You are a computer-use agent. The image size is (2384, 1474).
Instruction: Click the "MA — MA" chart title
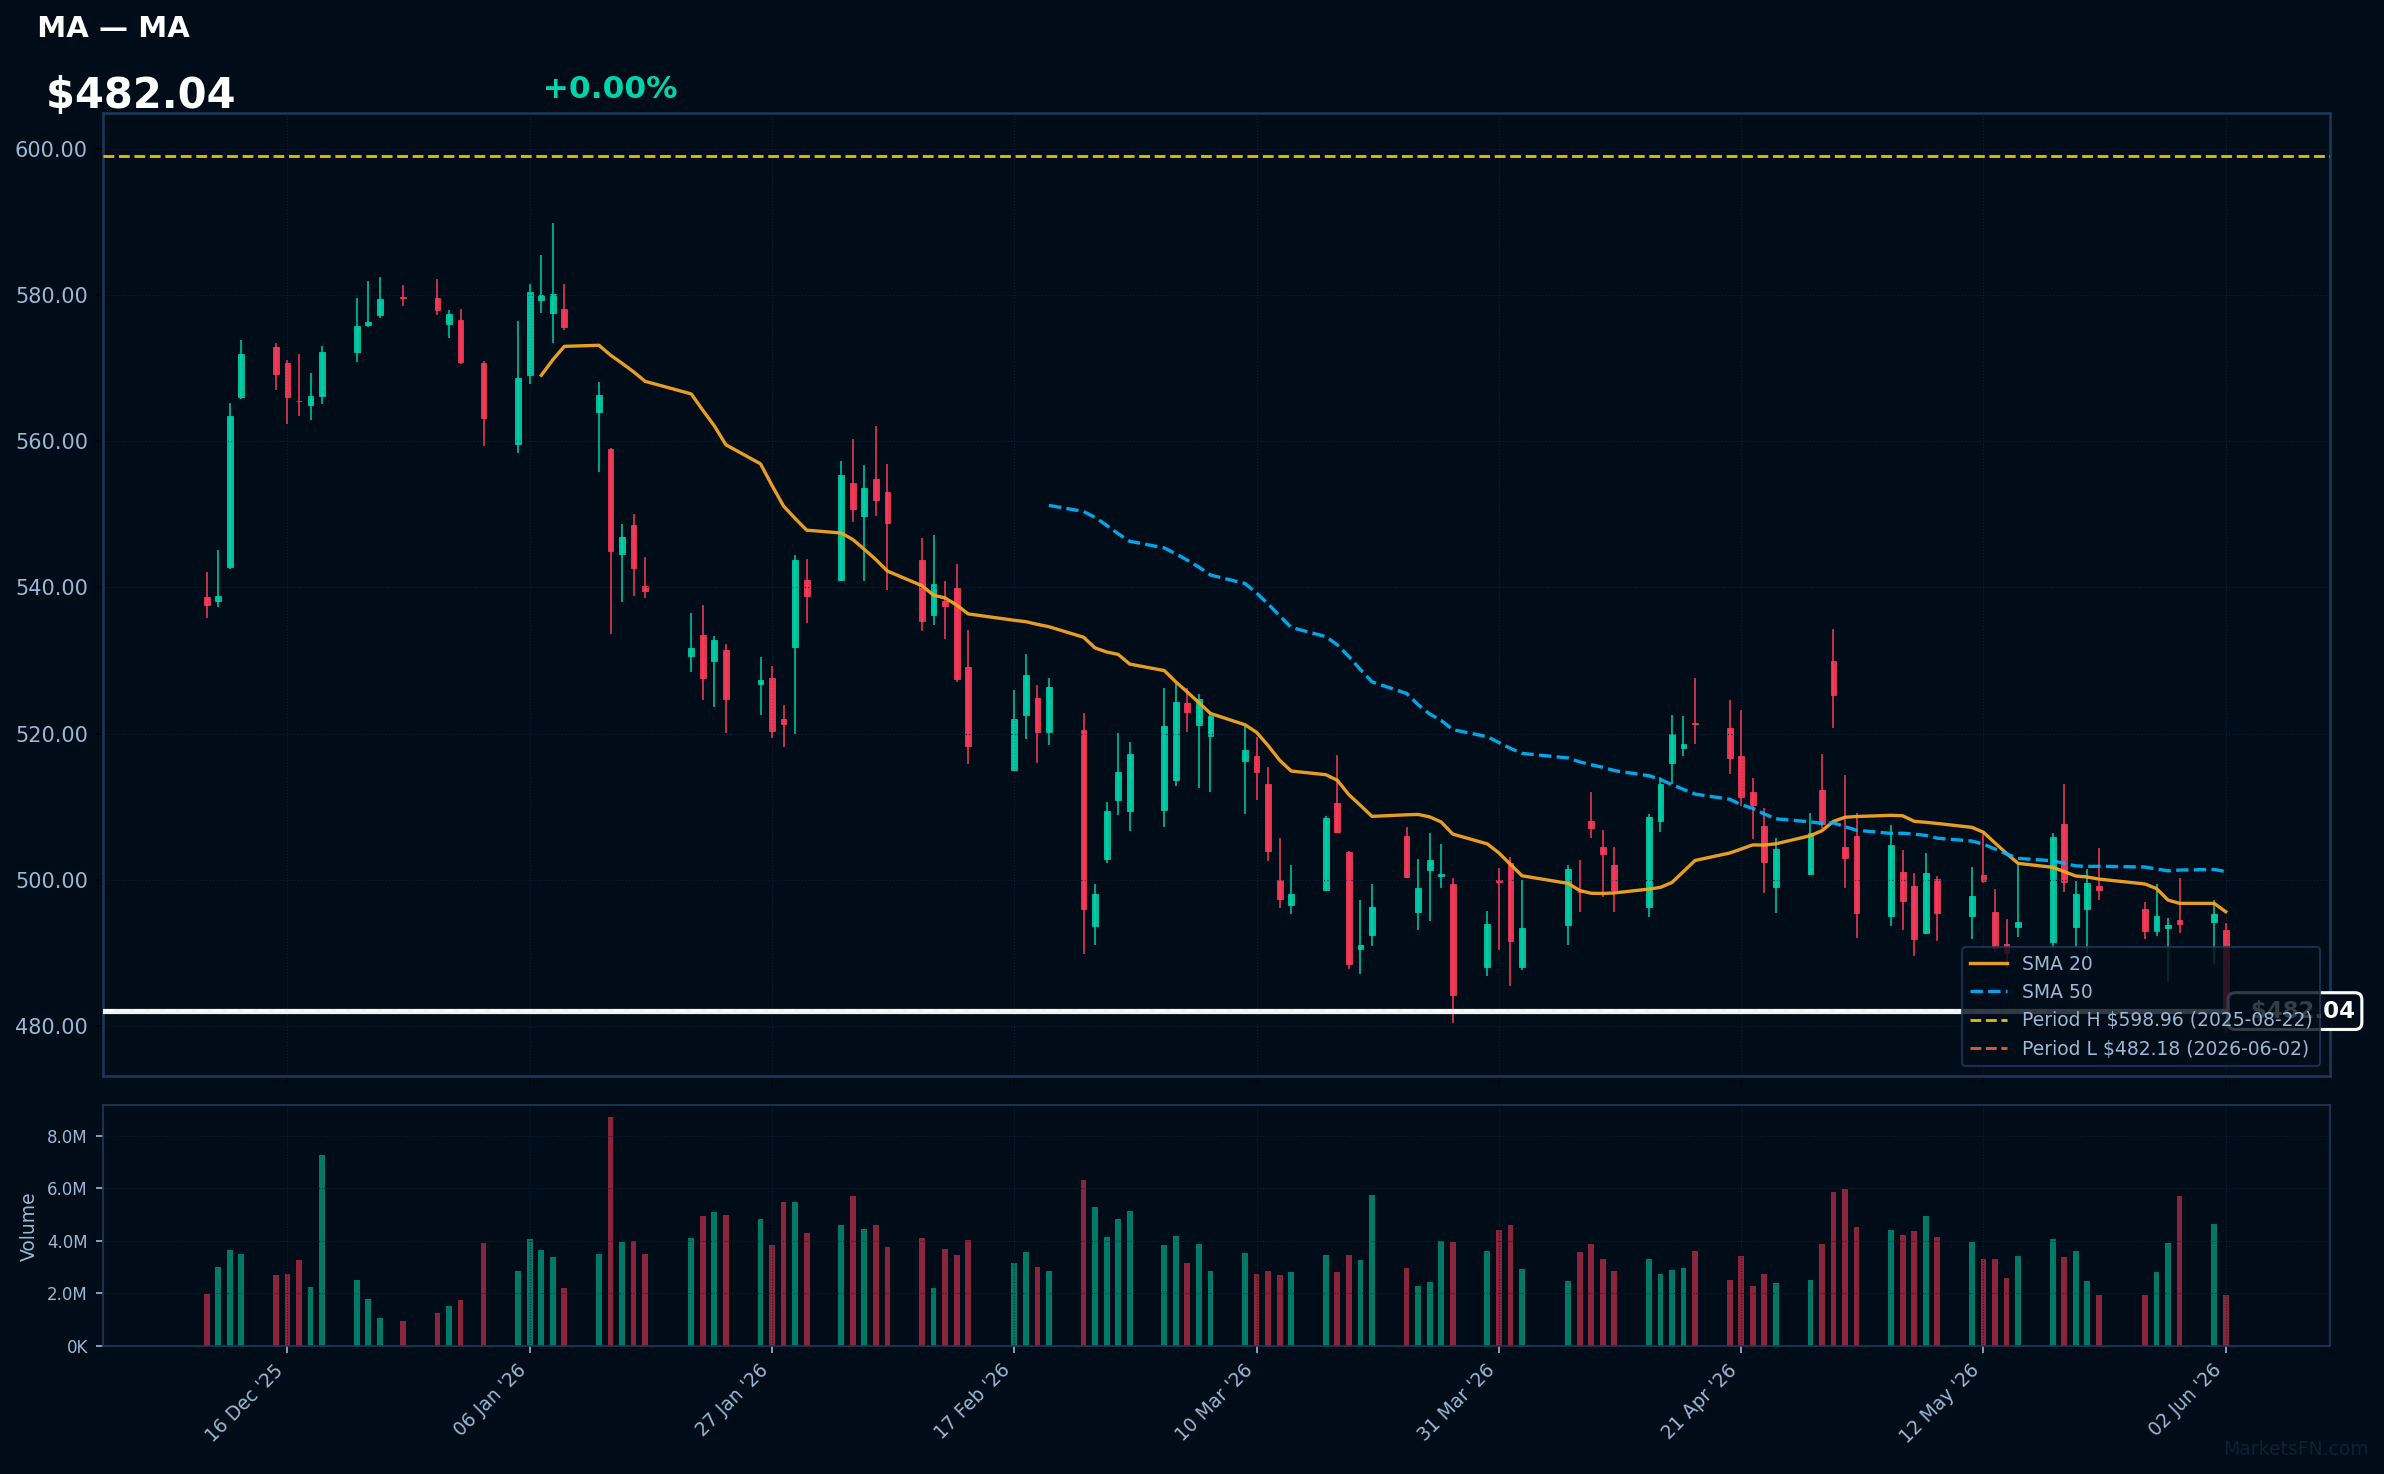coord(113,28)
